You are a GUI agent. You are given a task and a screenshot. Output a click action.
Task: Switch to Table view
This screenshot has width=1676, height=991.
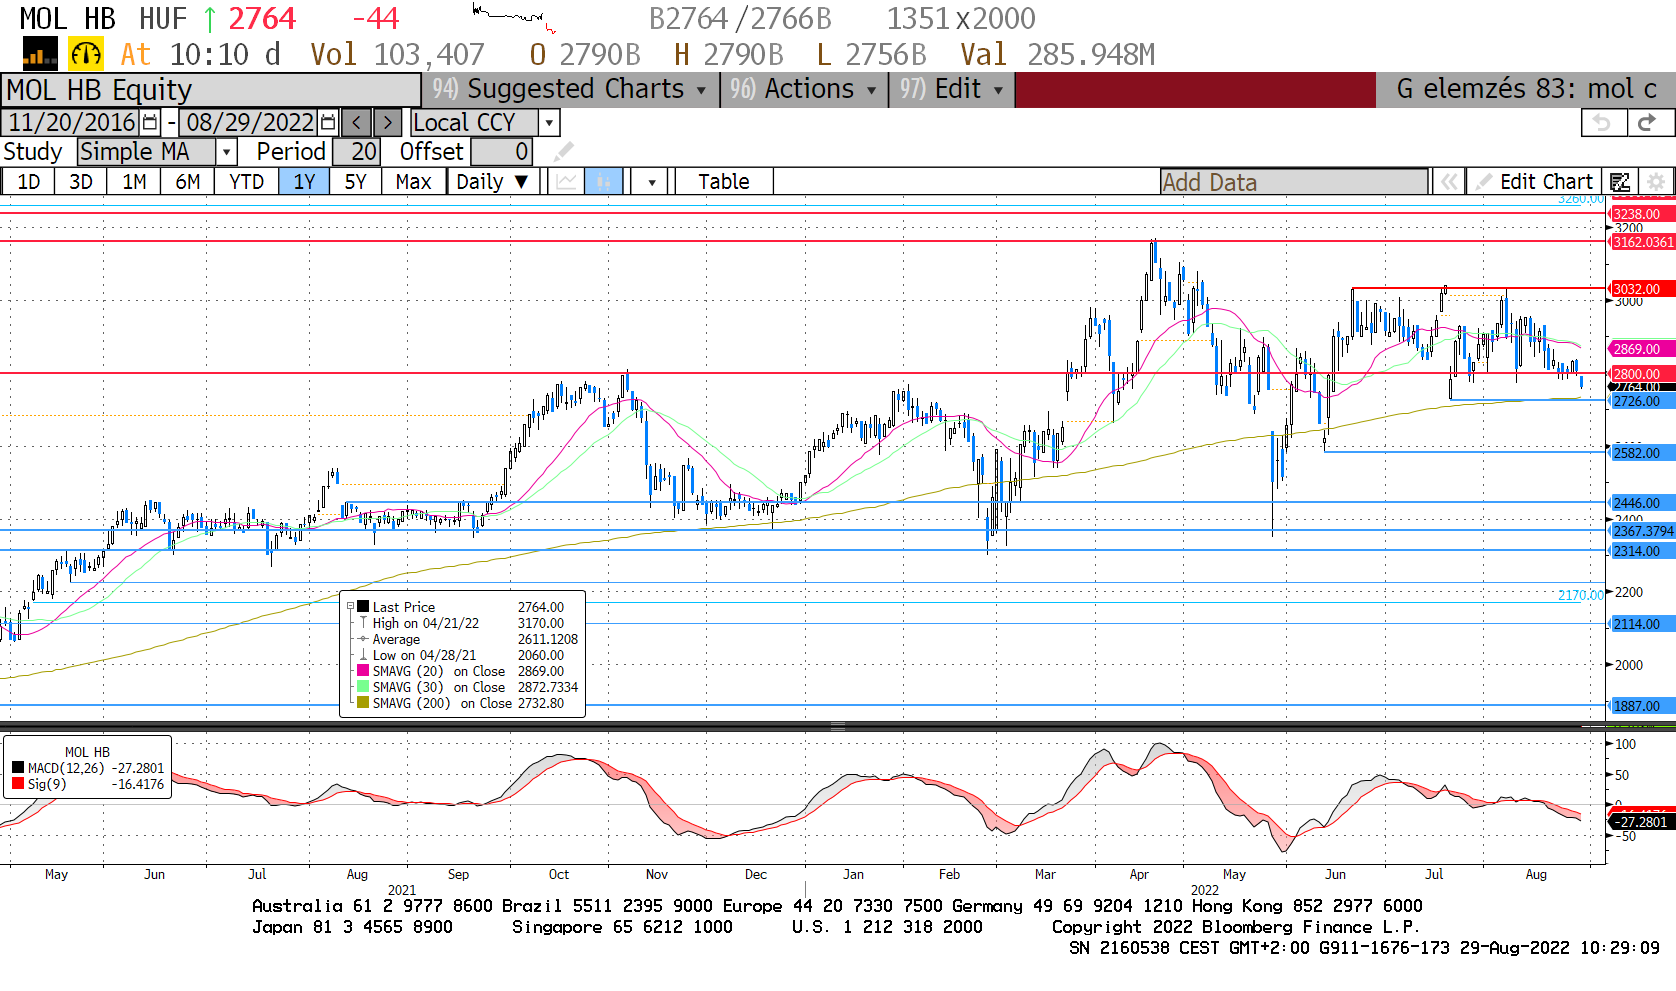[724, 181]
